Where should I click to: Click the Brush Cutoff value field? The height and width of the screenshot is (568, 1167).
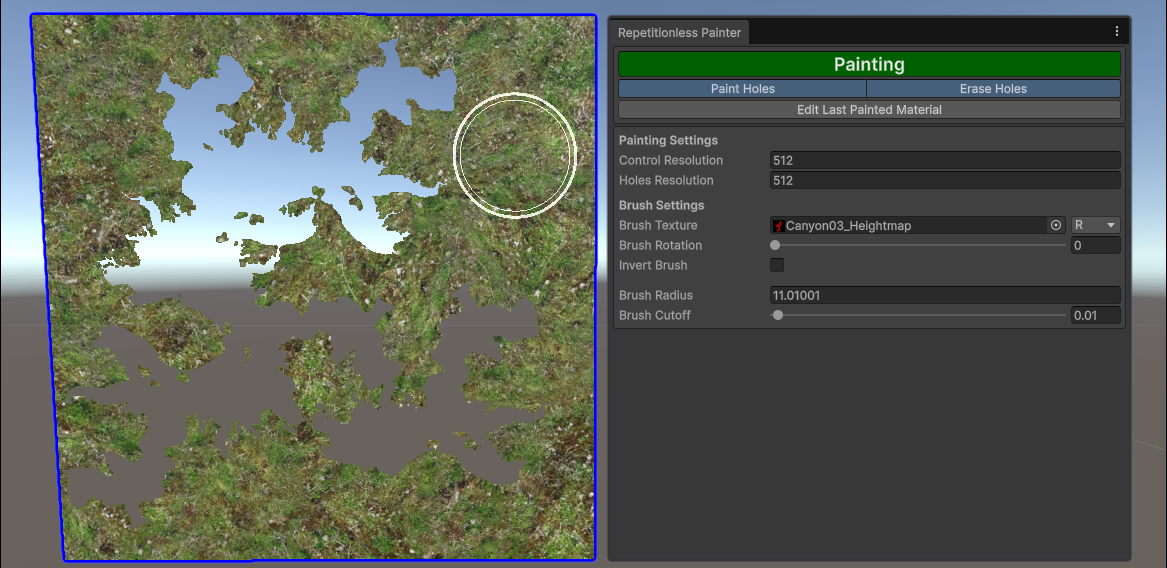[1096, 315]
